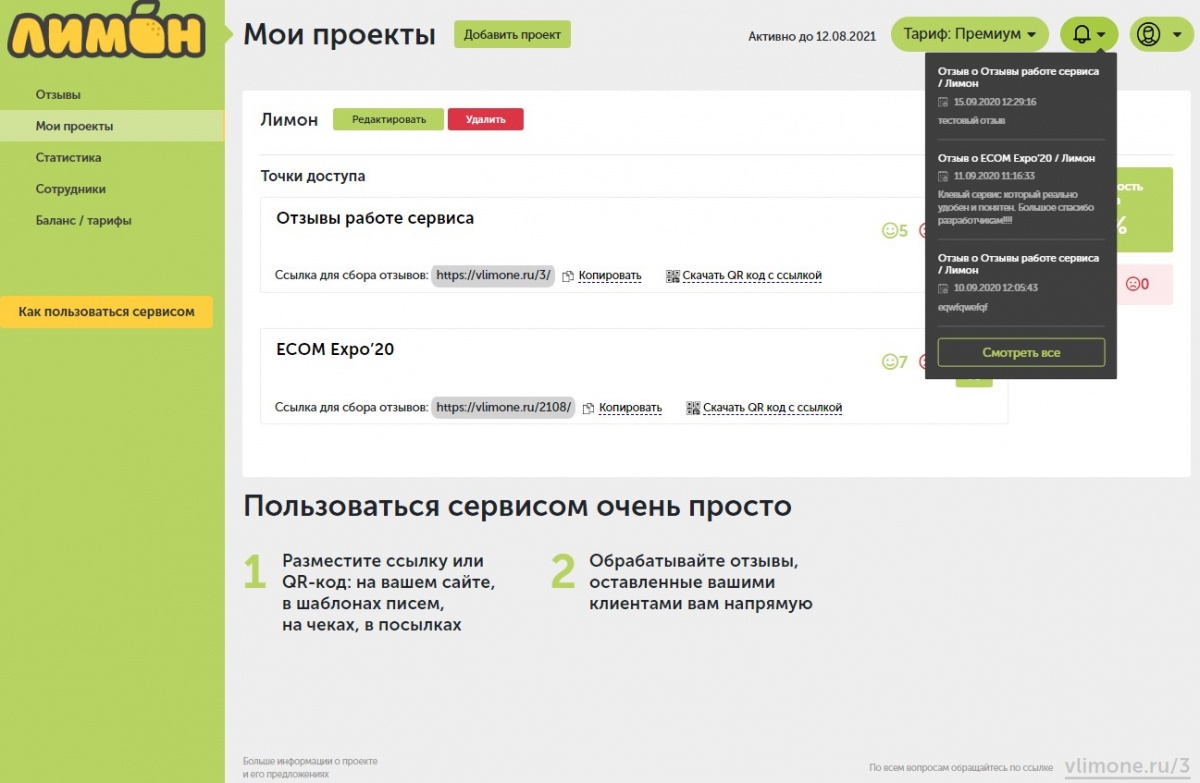Click notification text тестовый отзыв
This screenshot has height=783, width=1200.
(x=971, y=120)
